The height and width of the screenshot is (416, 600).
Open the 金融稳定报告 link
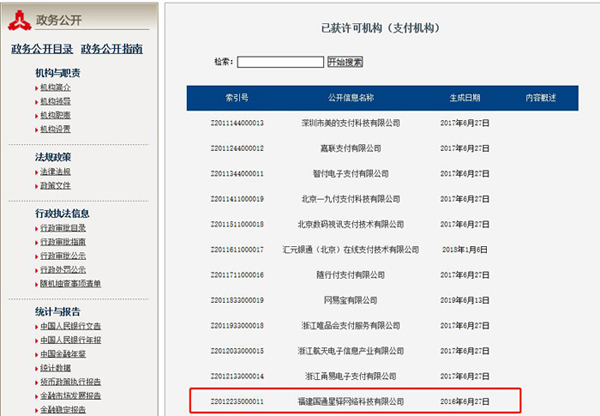coord(63,409)
